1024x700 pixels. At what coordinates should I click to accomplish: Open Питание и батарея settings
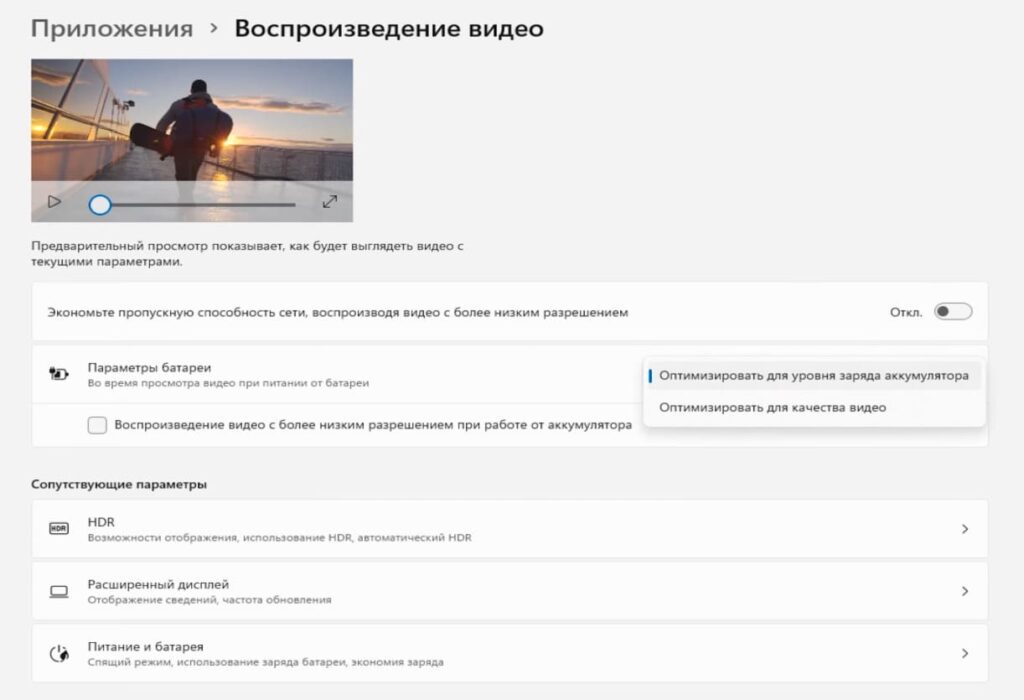tap(509, 653)
